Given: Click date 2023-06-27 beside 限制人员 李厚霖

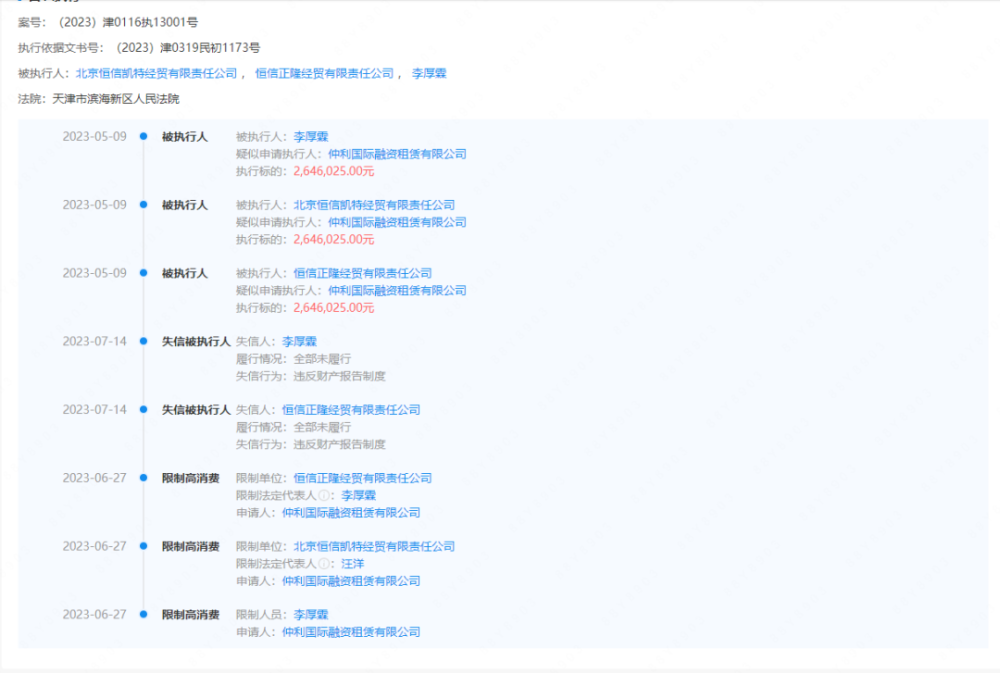Looking at the screenshot, I should (x=94, y=614).
